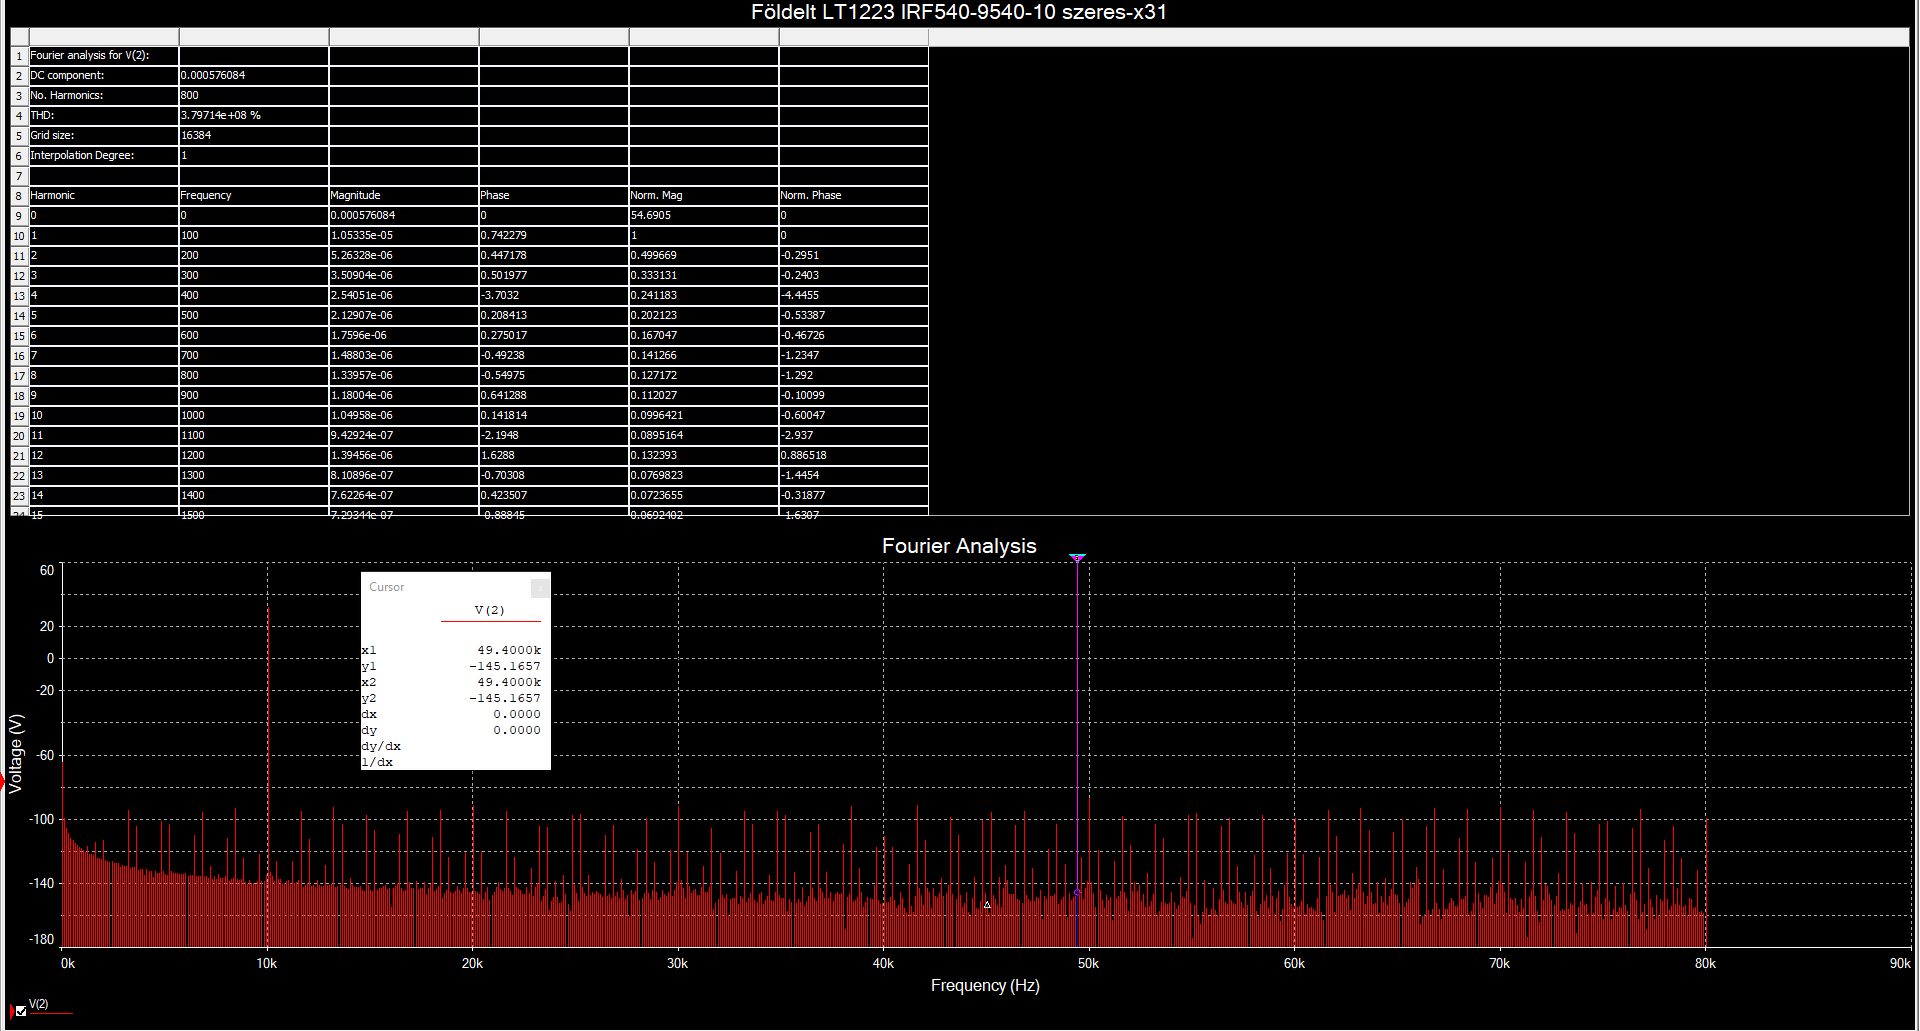The height and width of the screenshot is (1031, 1920).
Task: Select magnitude cell 1.33957e-06
Action: click(x=404, y=375)
